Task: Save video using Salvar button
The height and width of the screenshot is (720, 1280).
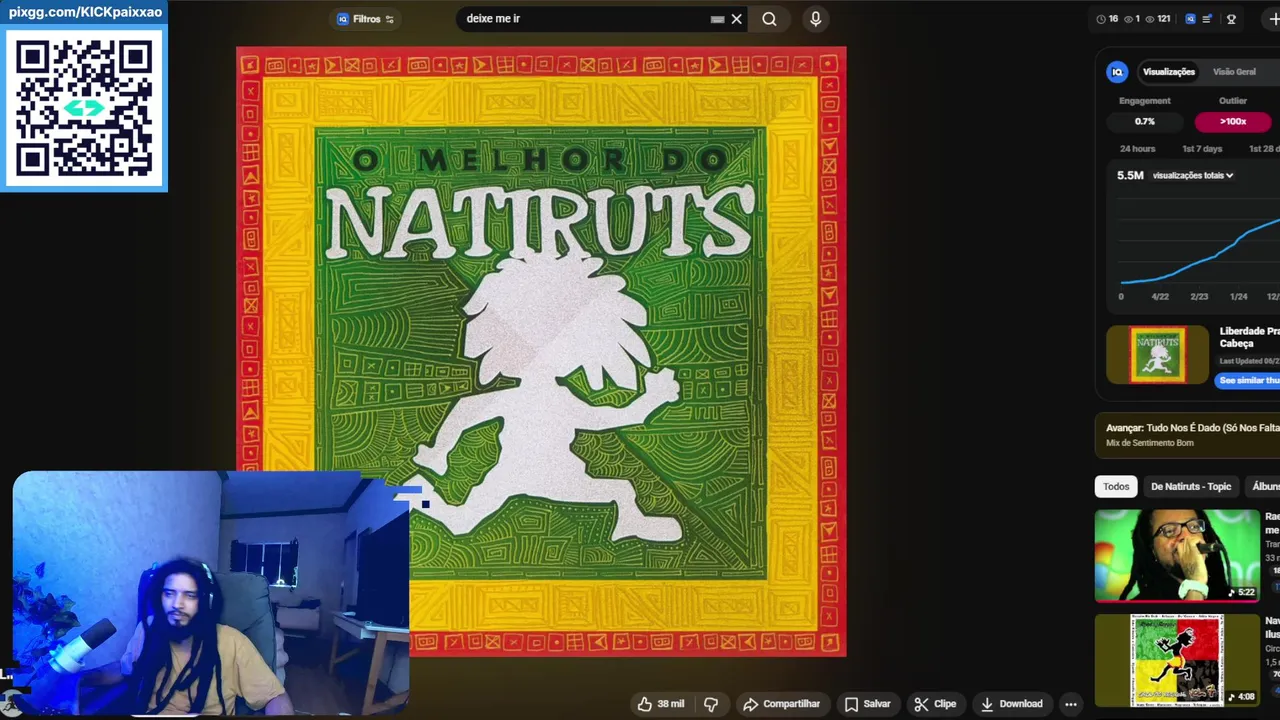Action: coord(867,704)
